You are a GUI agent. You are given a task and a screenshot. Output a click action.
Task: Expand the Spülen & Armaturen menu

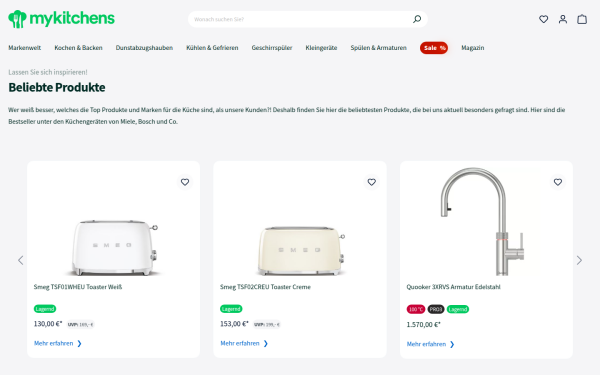pyautogui.click(x=378, y=48)
